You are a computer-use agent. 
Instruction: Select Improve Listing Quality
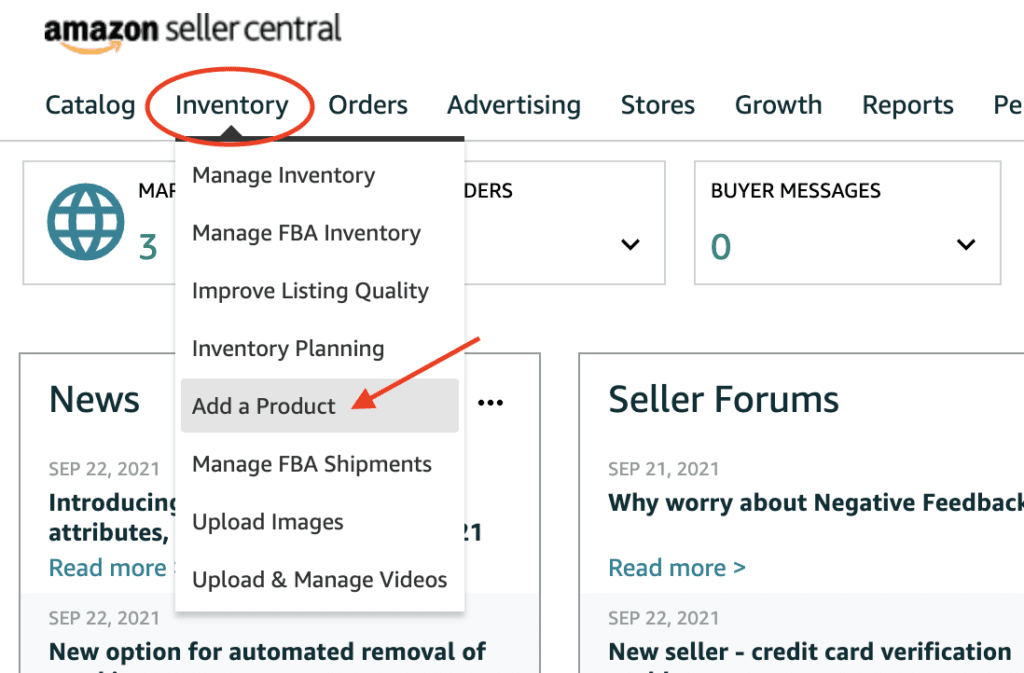point(310,291)
